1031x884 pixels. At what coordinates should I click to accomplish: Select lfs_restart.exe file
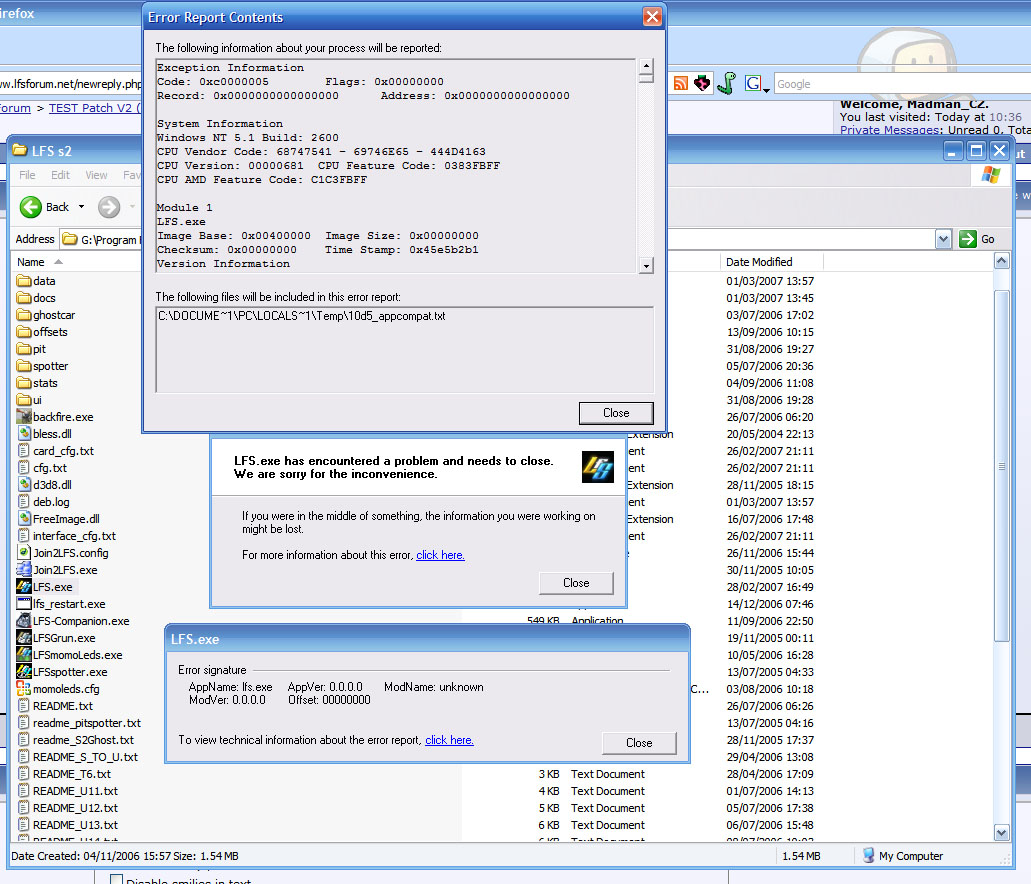(x=61, y=604)
